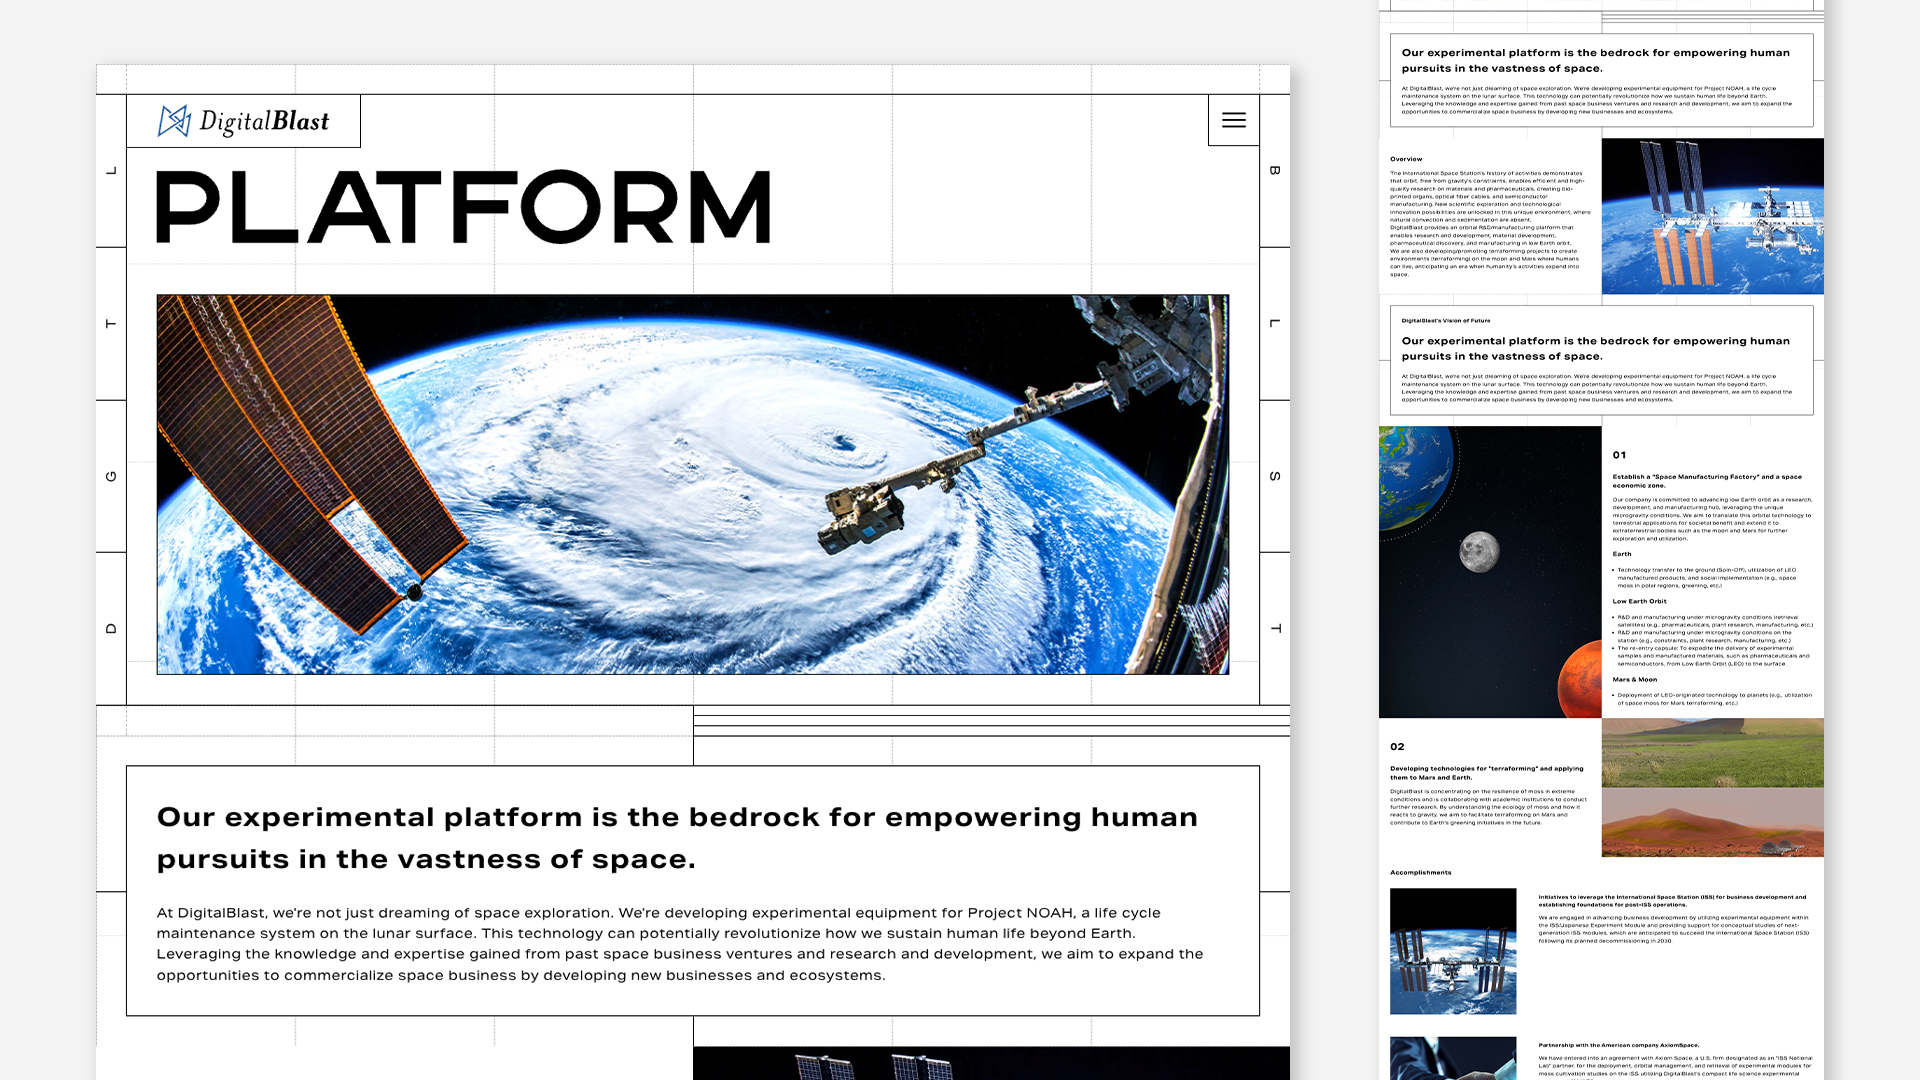Click 'Establish a Space Manufacturing Factory' heading
The image size is (1920, 1080).
[1707, 481]
